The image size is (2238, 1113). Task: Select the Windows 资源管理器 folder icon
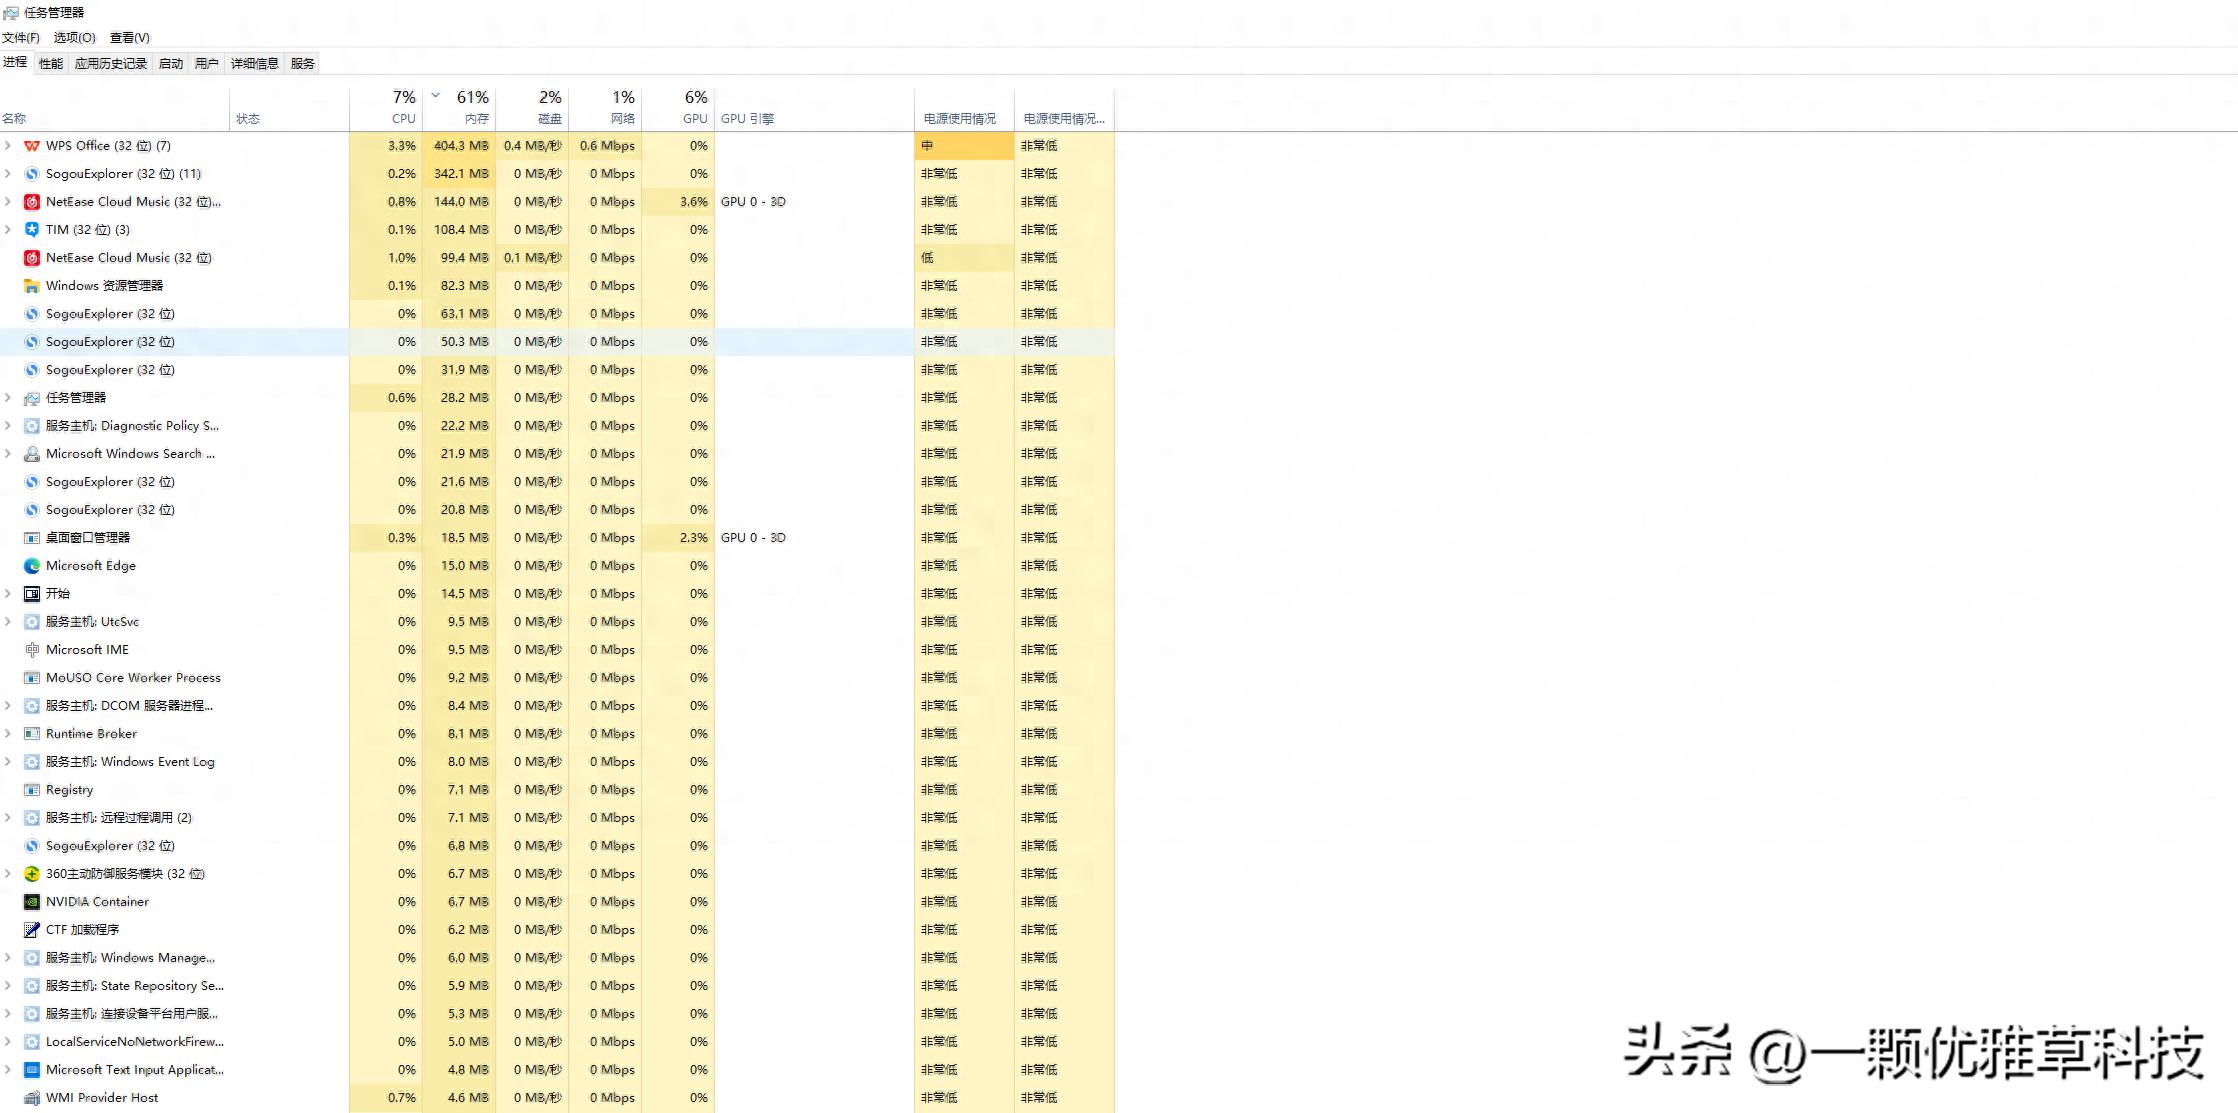[31, 285]
